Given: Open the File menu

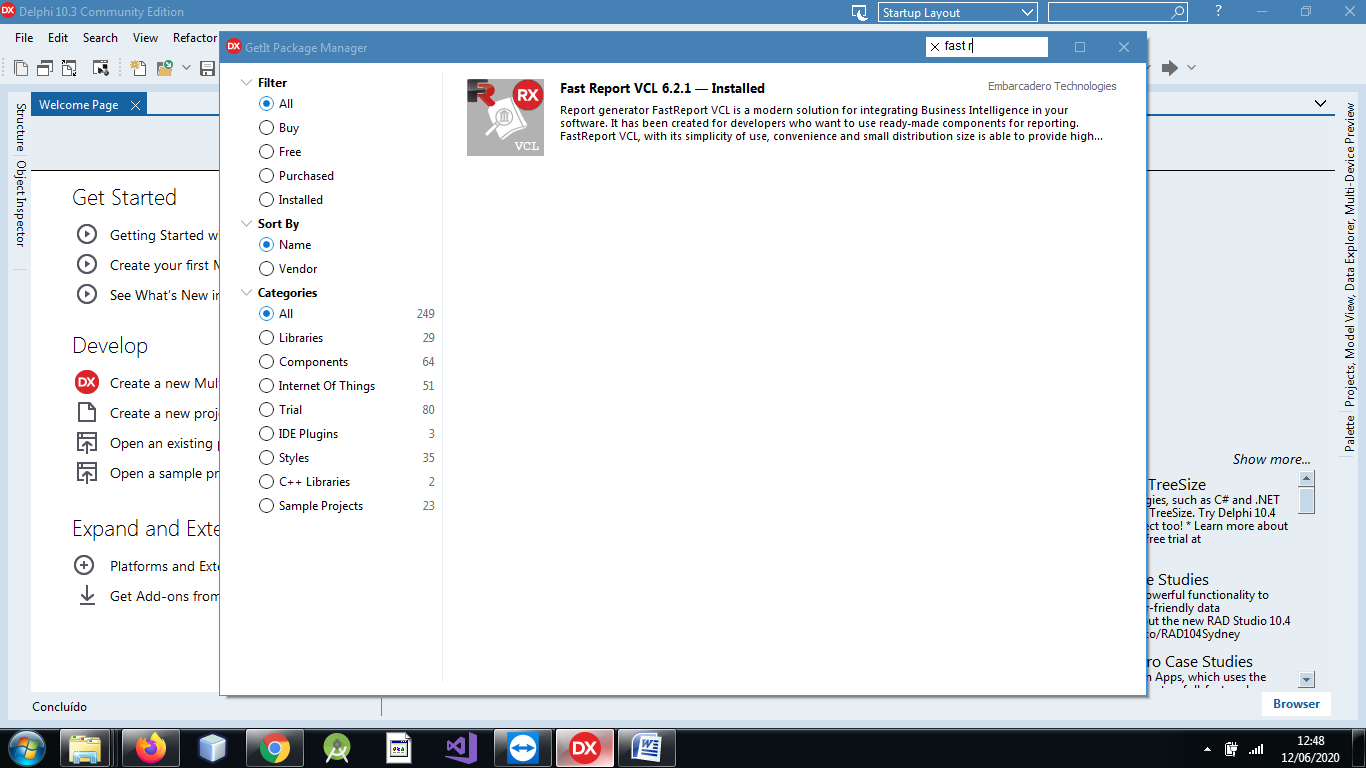Looking at the screenshot, I should point(25,37).
